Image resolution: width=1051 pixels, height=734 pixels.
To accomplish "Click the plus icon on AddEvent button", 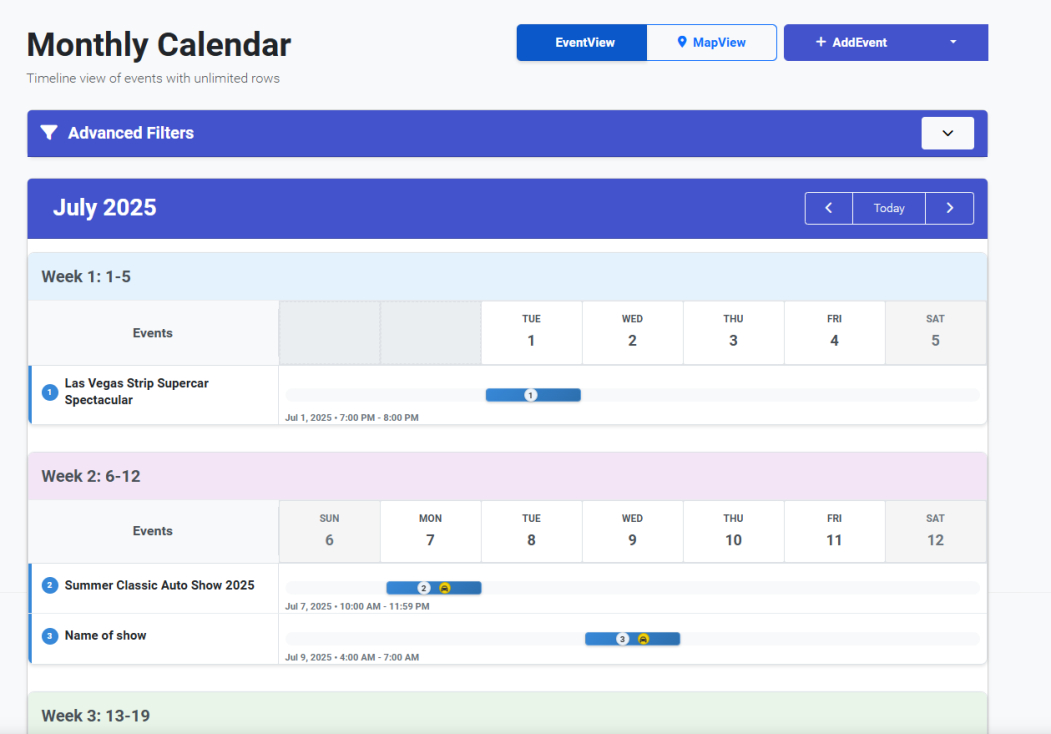I will tap(819, 42).
